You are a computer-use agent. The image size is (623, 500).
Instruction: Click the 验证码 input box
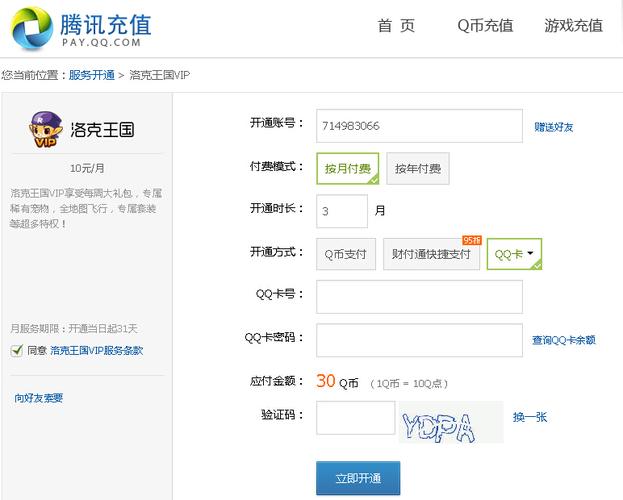click(356, 418)
